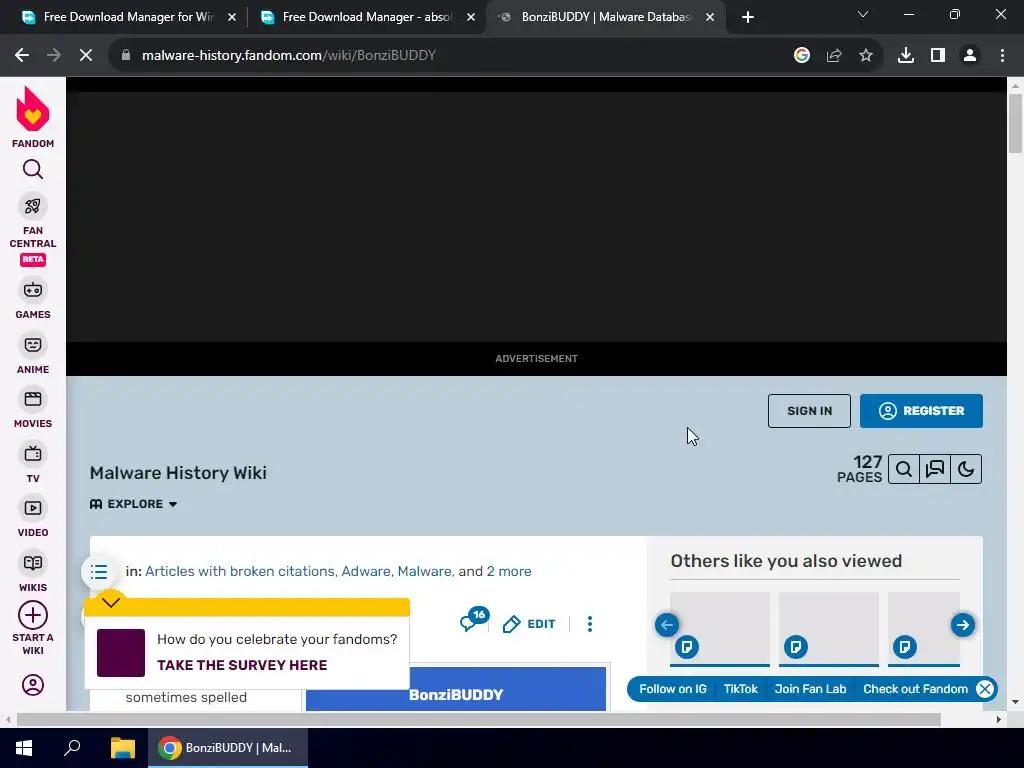Screen dimensions: 1024x768
Task: Open TAKE THE SURVEY HERE link
Action: pyautogui.click(x=242, y=665)
